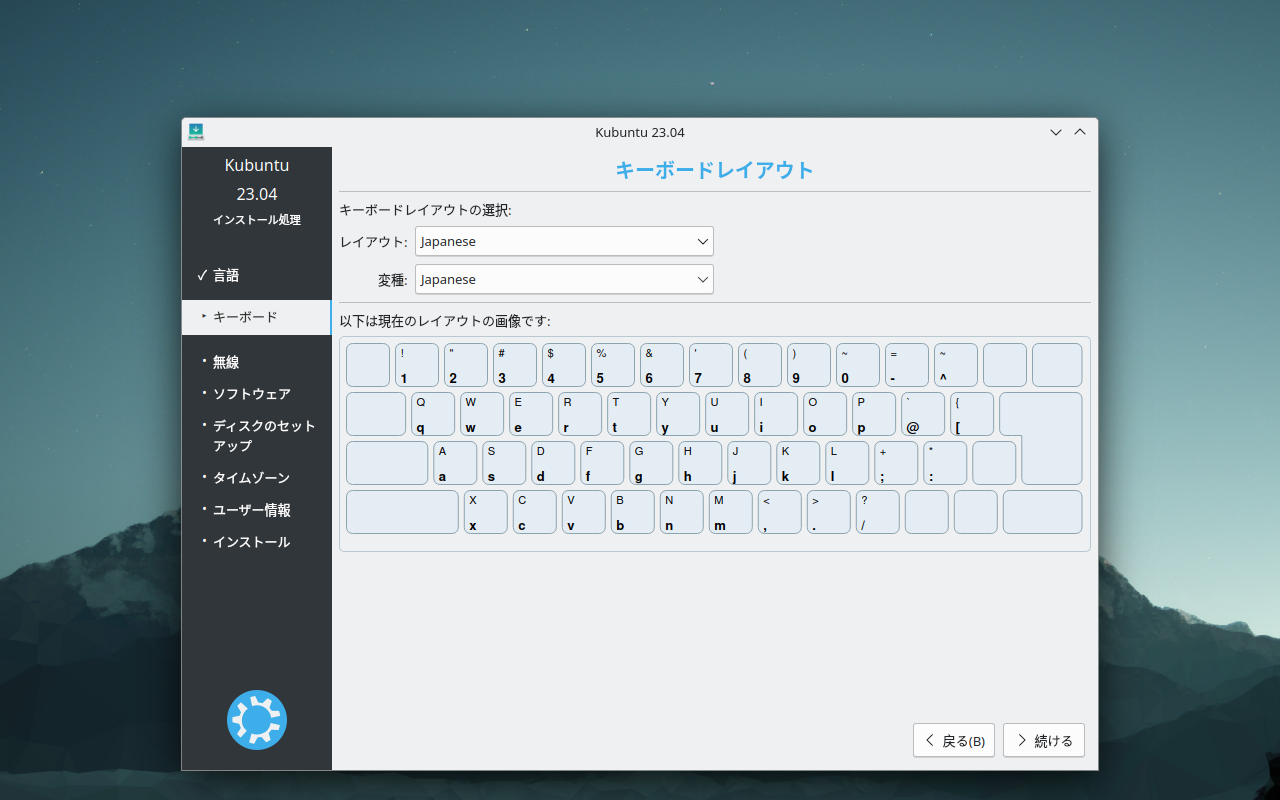Select the キーボード step in the sidebar

256,317
